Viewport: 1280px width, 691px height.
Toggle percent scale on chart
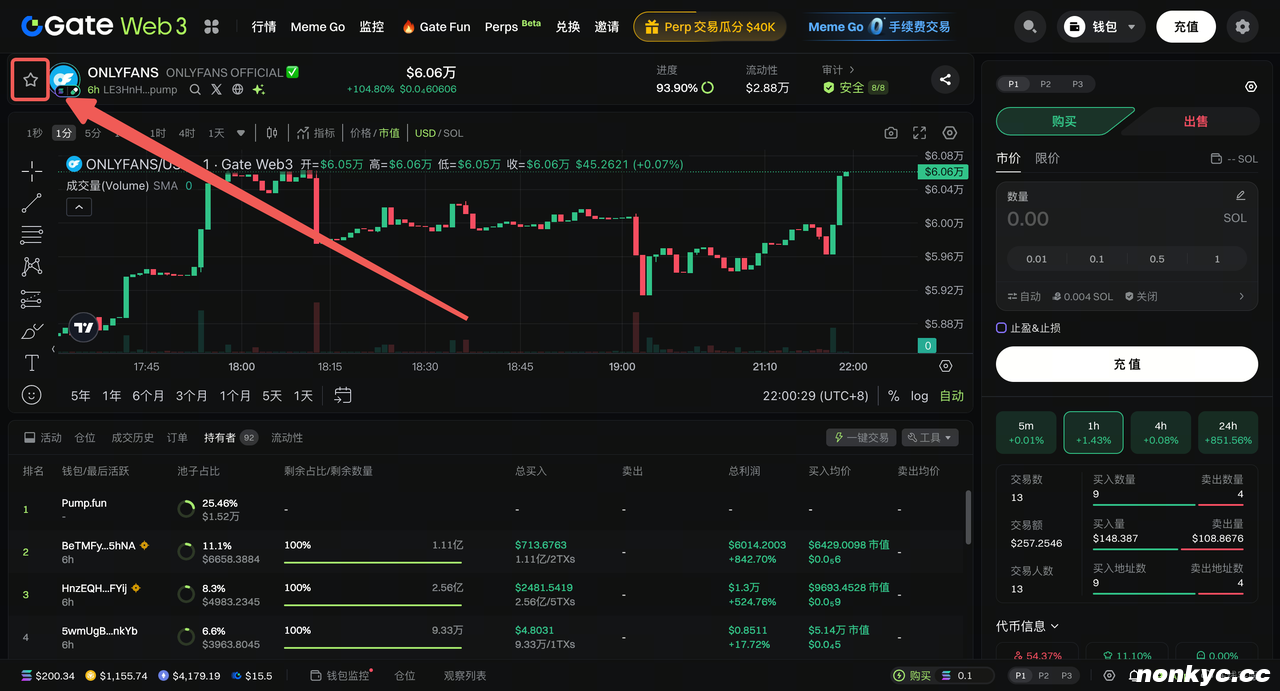(x=893, y=396)
